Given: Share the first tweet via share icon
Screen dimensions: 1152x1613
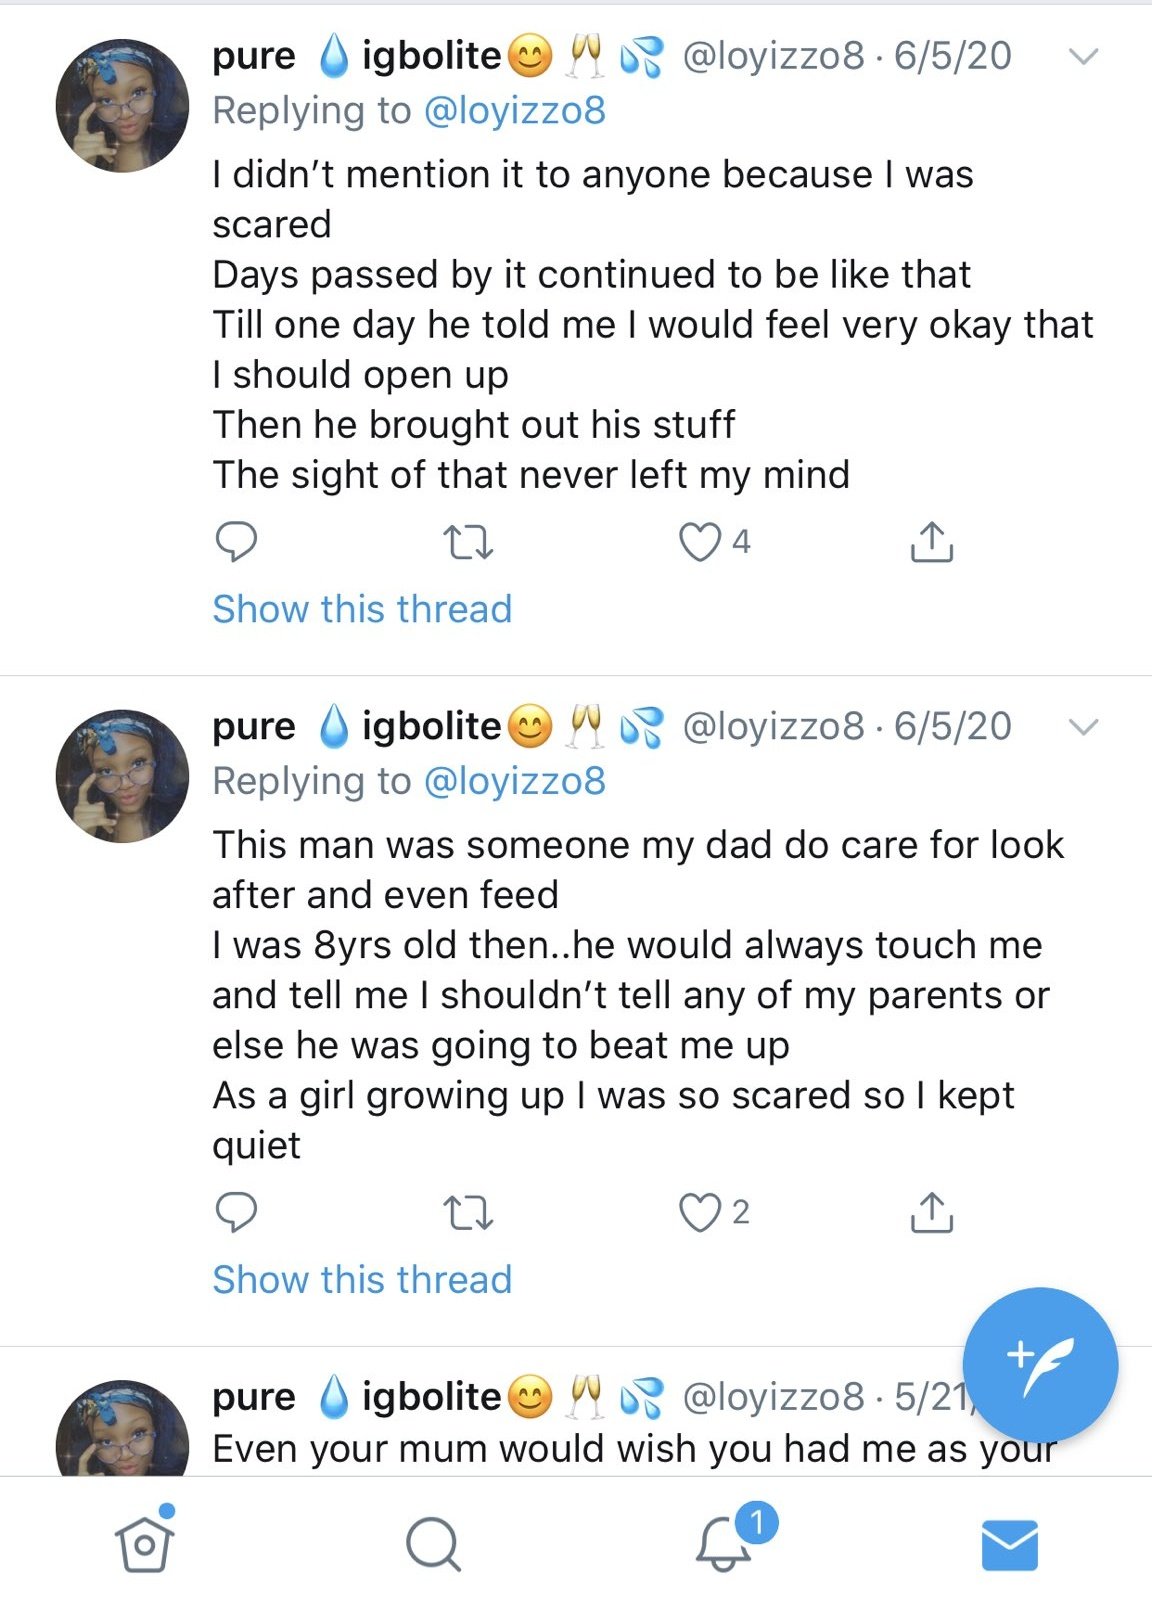Looking at the screenshot, I should (x=931, y=542).
